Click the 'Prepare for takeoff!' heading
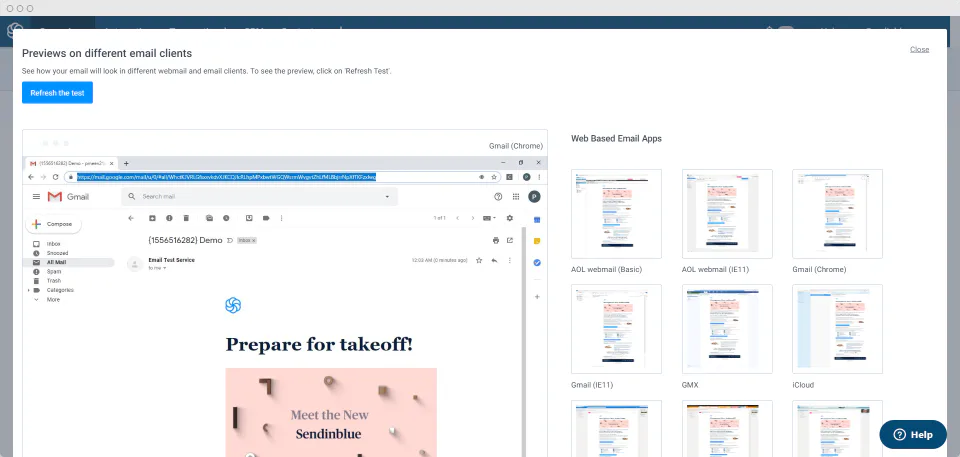The image size is (960, 457). [320, 344]
